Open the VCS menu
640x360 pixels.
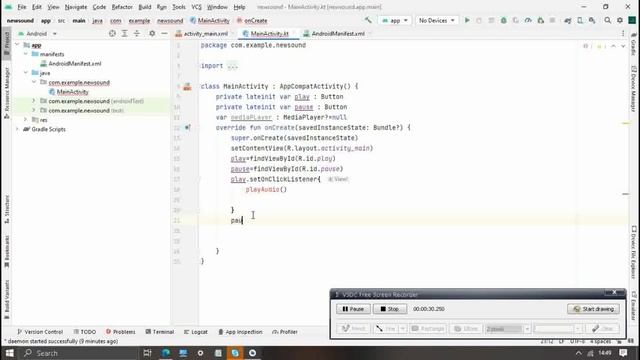click(x=196, y=7)
